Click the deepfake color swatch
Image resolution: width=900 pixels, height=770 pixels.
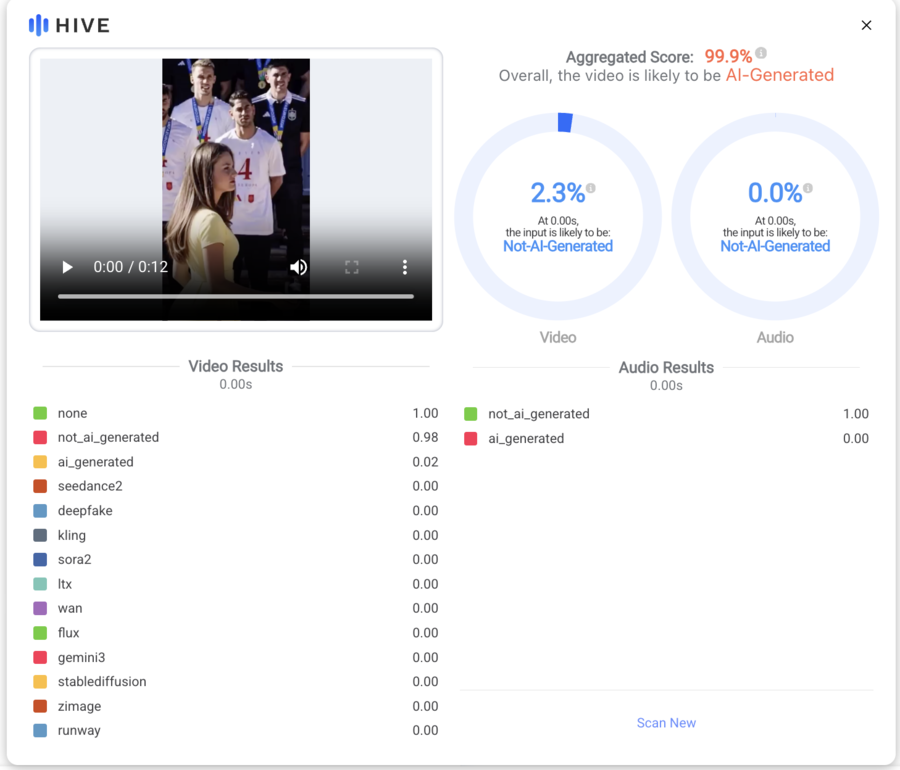tap(40, 511)
